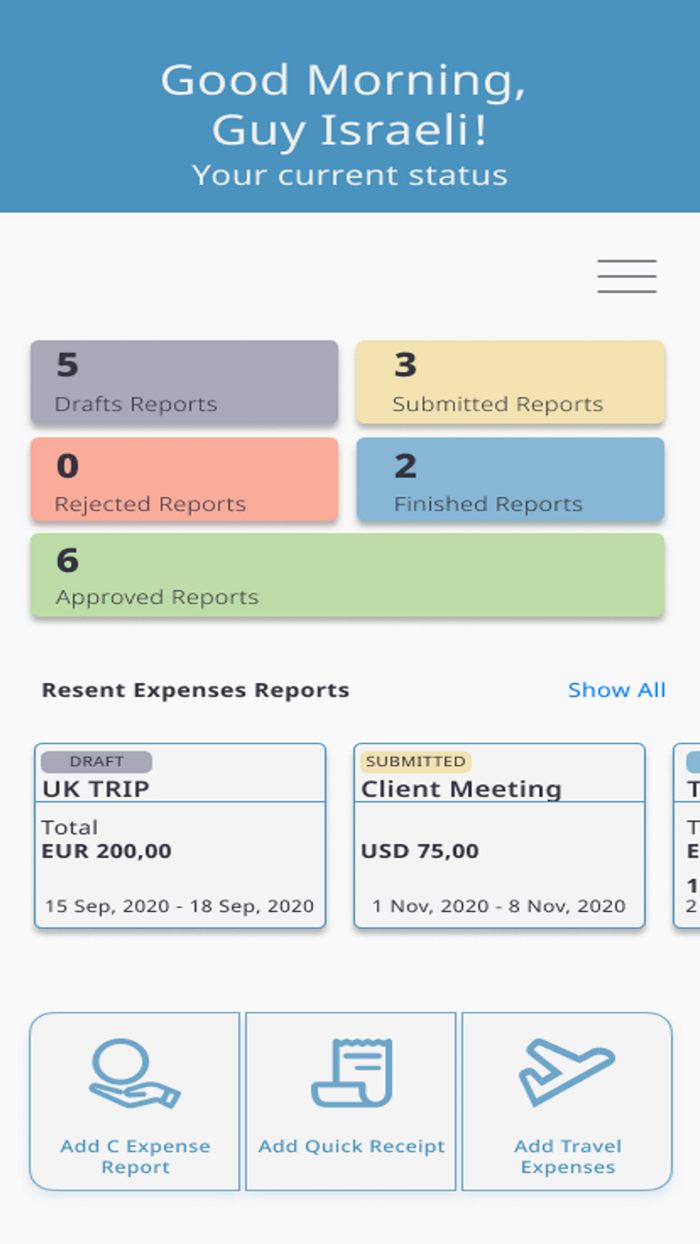
Task: Tap the Your current status header area
Action: click(x=350, y=175)
